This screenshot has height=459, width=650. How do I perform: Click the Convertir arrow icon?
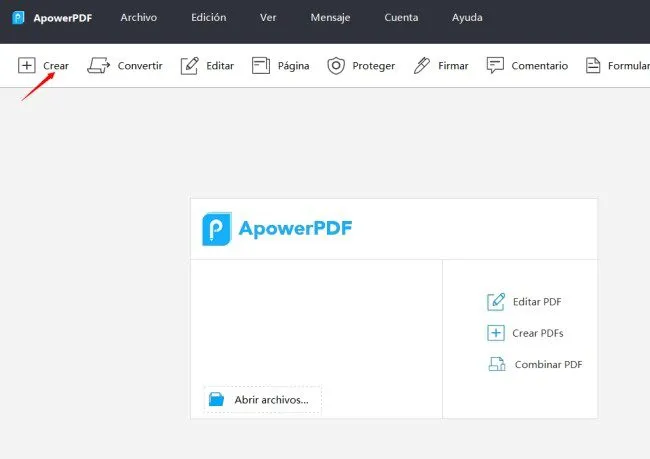(x=98, y=66)
